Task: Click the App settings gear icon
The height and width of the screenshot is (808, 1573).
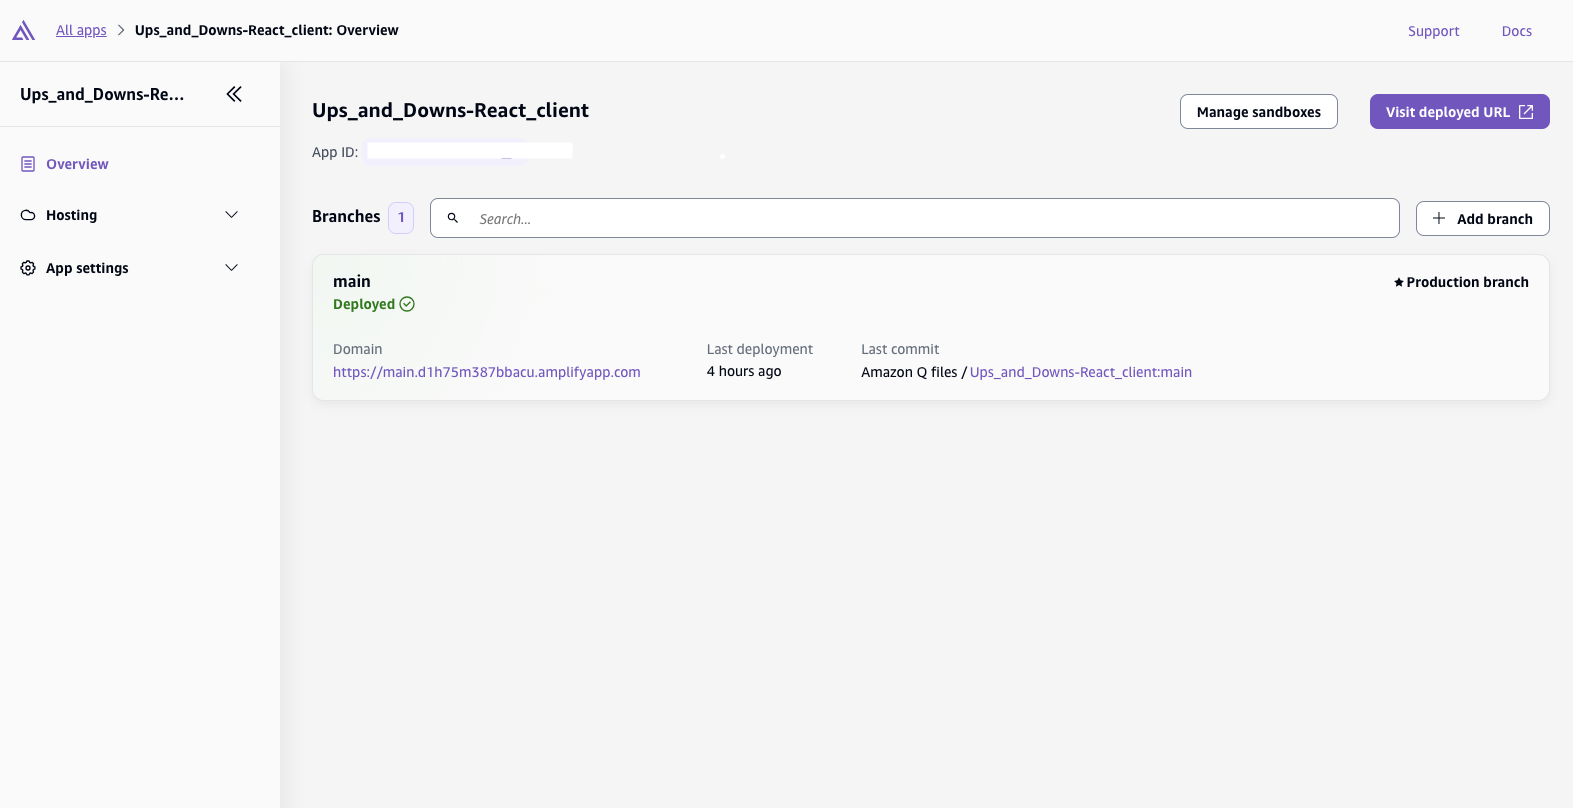Action: click(x=28, y=268)
